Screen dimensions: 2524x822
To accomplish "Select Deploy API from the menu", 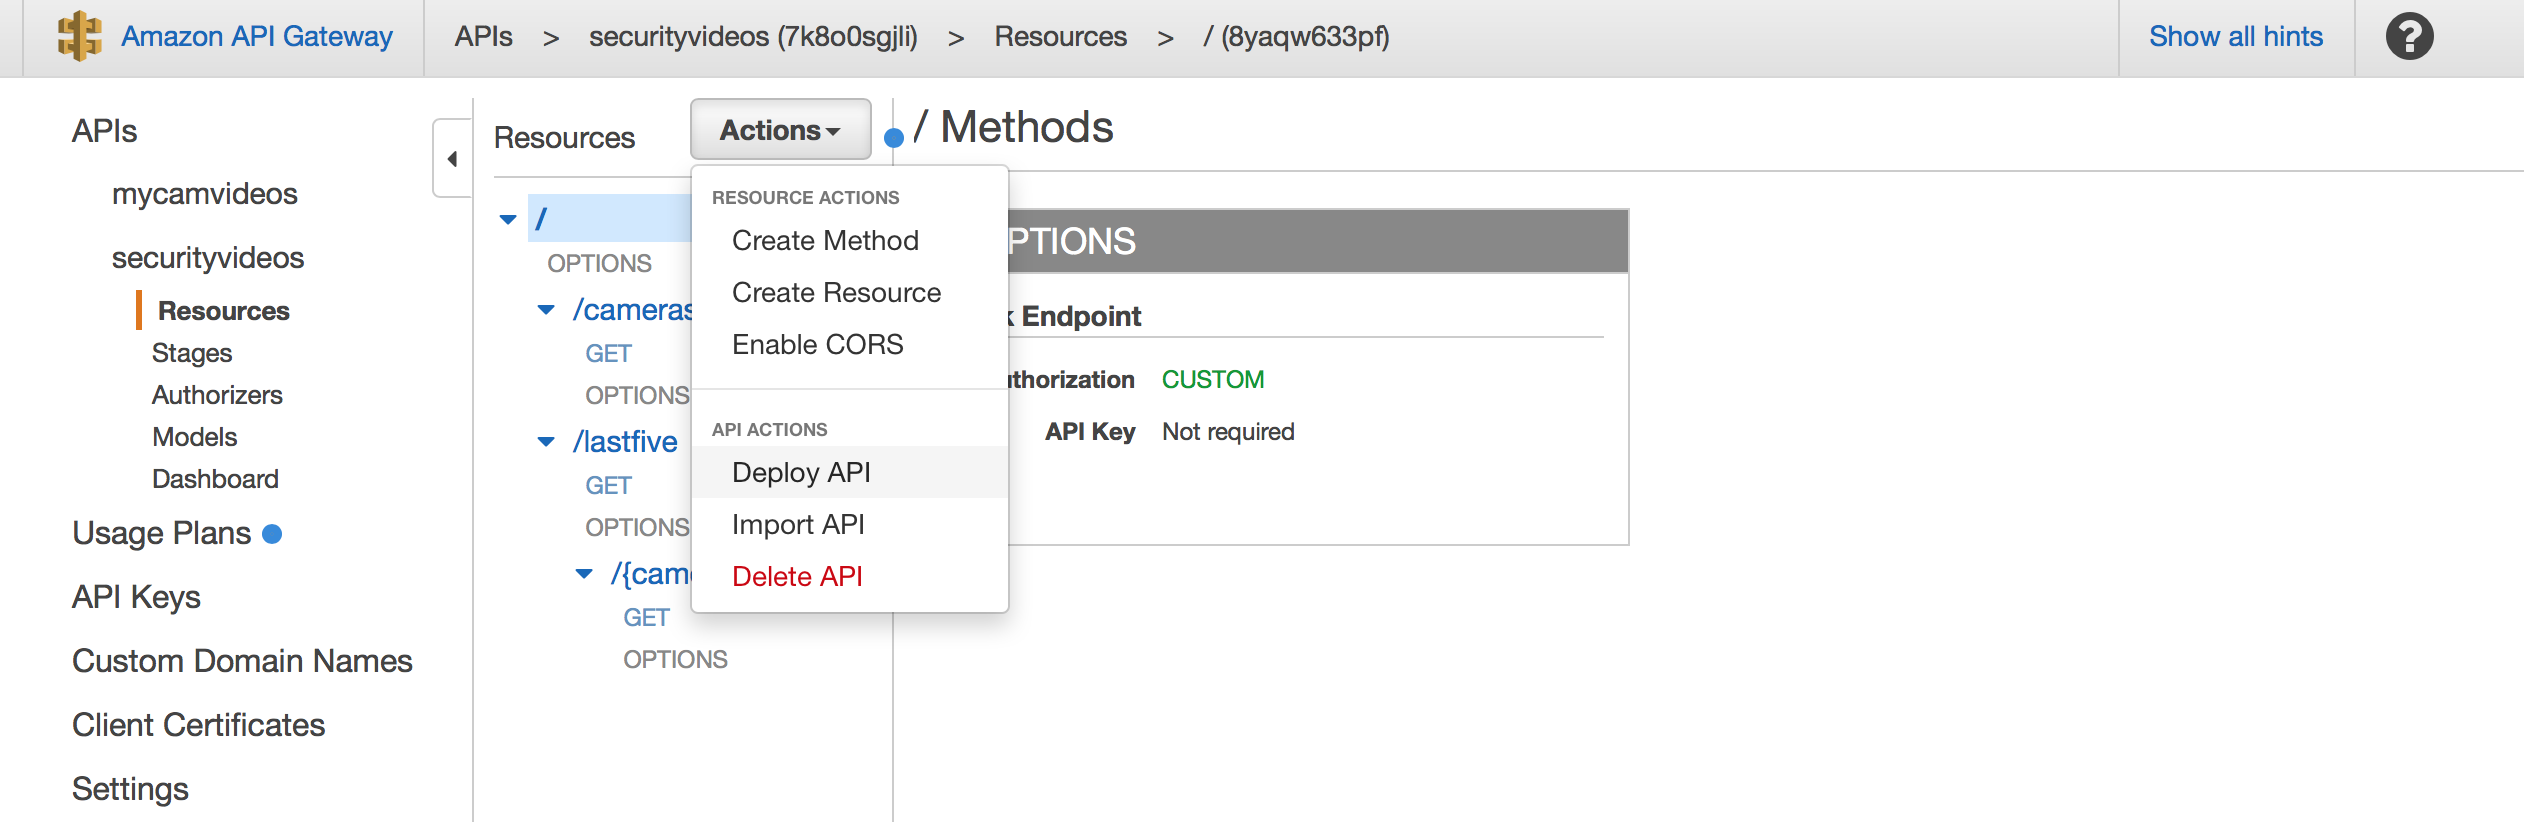I will click(x=849, y=472).
